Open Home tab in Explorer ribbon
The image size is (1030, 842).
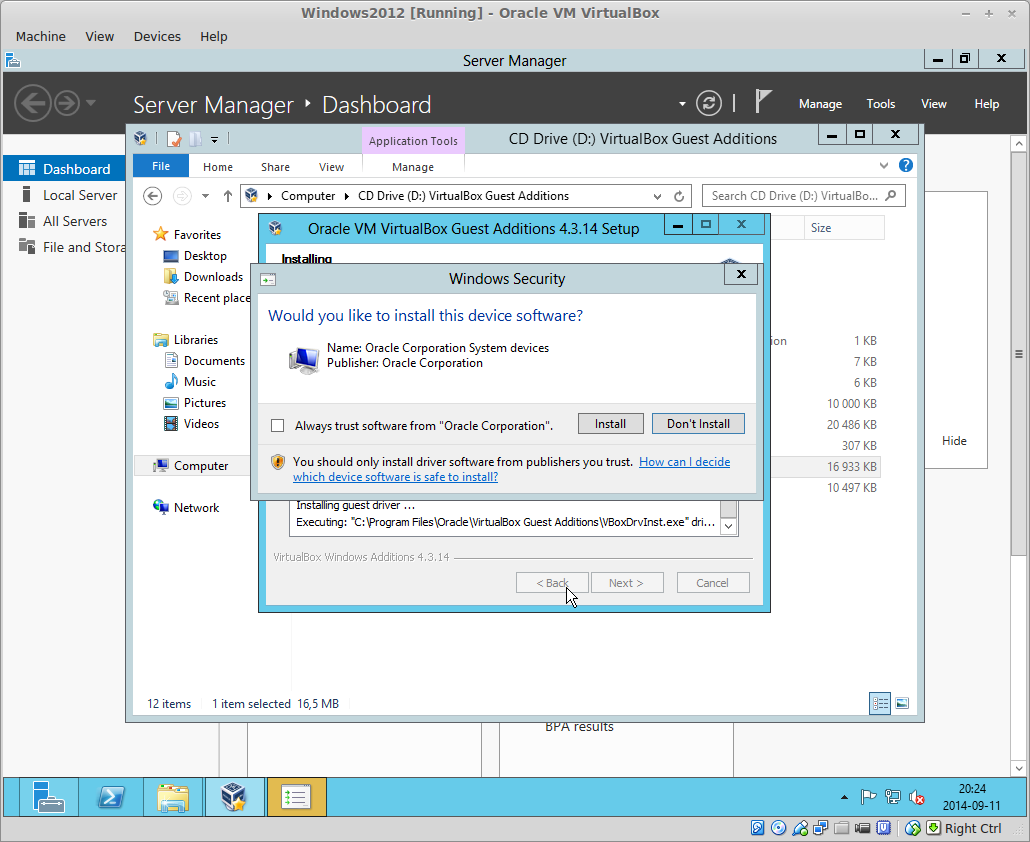(217, 167)
